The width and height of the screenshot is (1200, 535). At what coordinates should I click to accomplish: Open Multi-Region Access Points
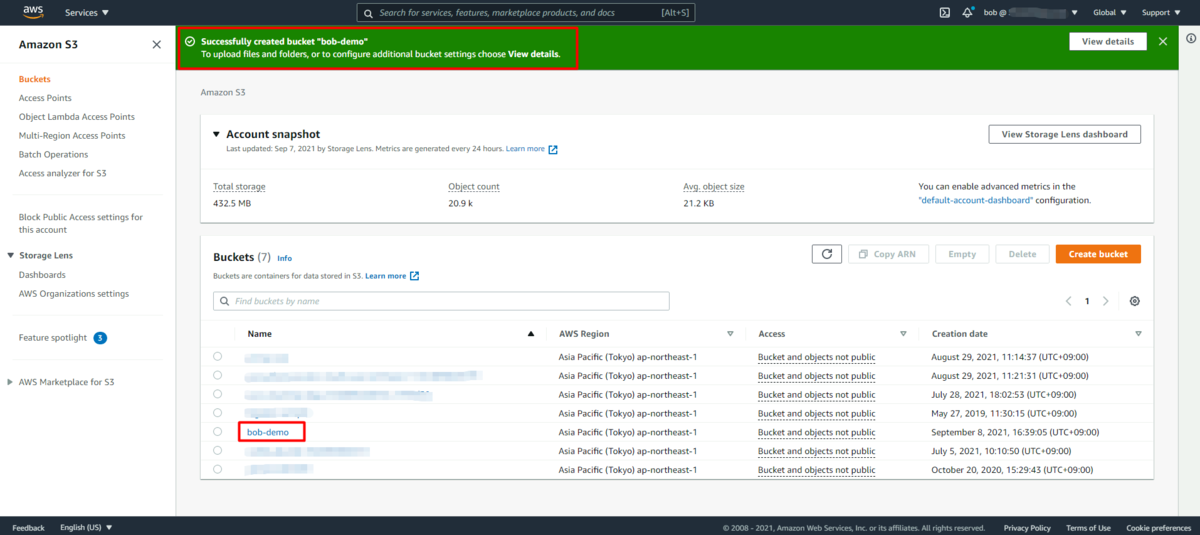click(72, 135)
